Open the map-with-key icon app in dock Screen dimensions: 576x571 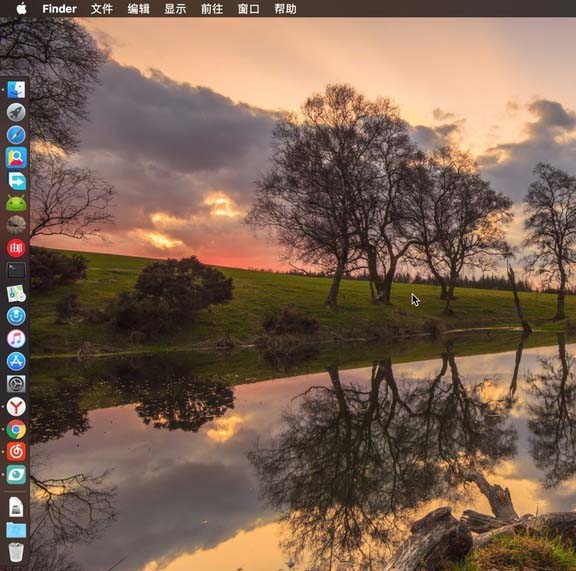(x=16, y=294)
